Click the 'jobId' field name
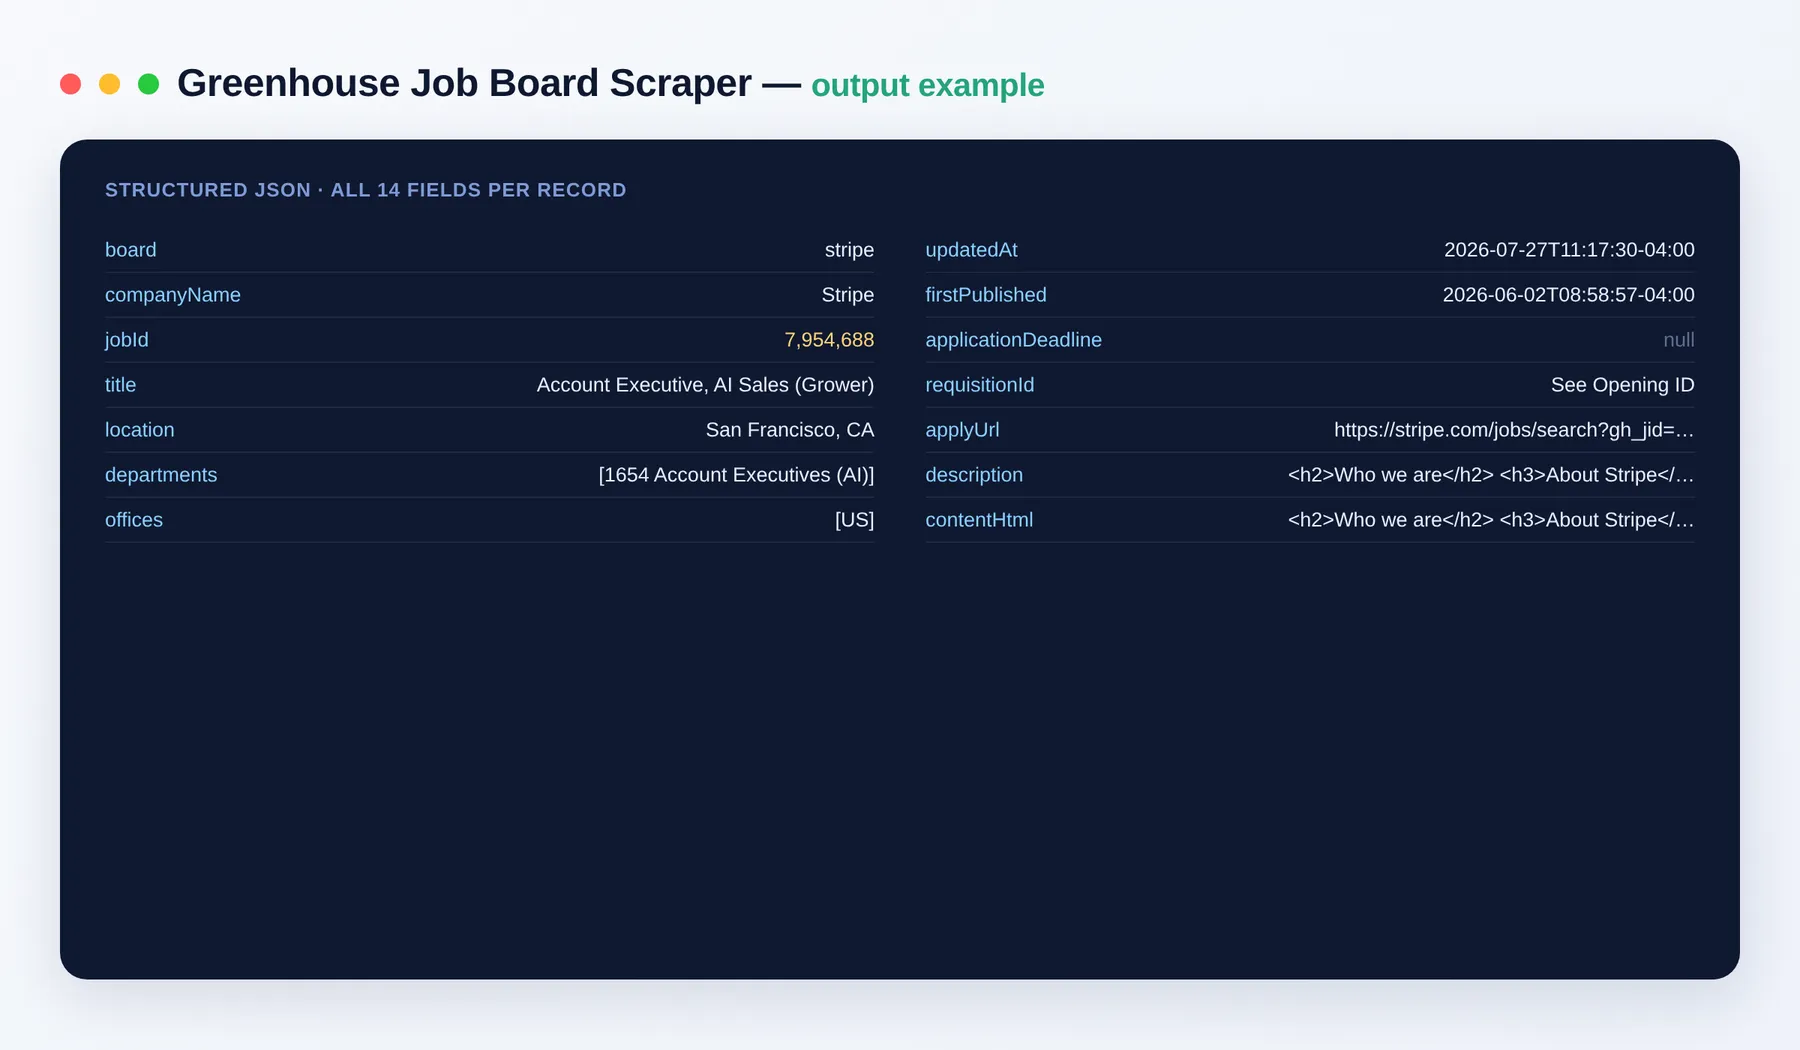 [127, 340]
